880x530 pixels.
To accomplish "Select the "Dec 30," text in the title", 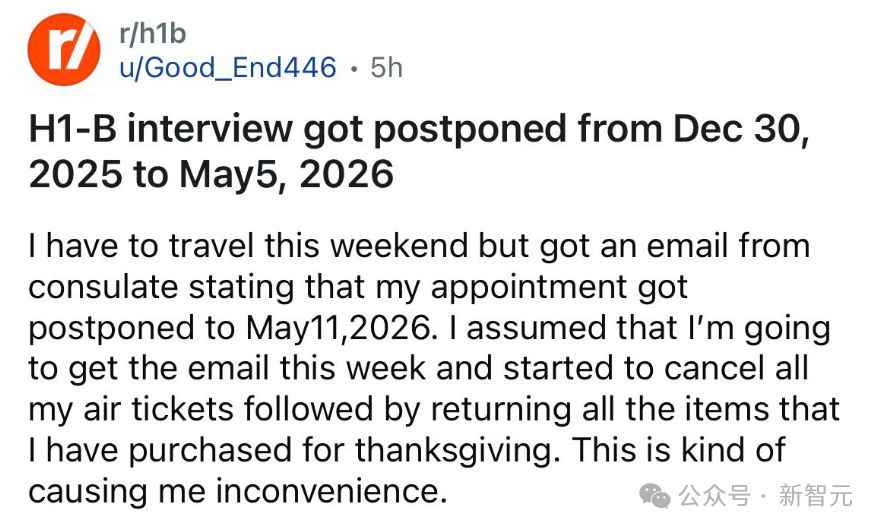I will (741, 129).
